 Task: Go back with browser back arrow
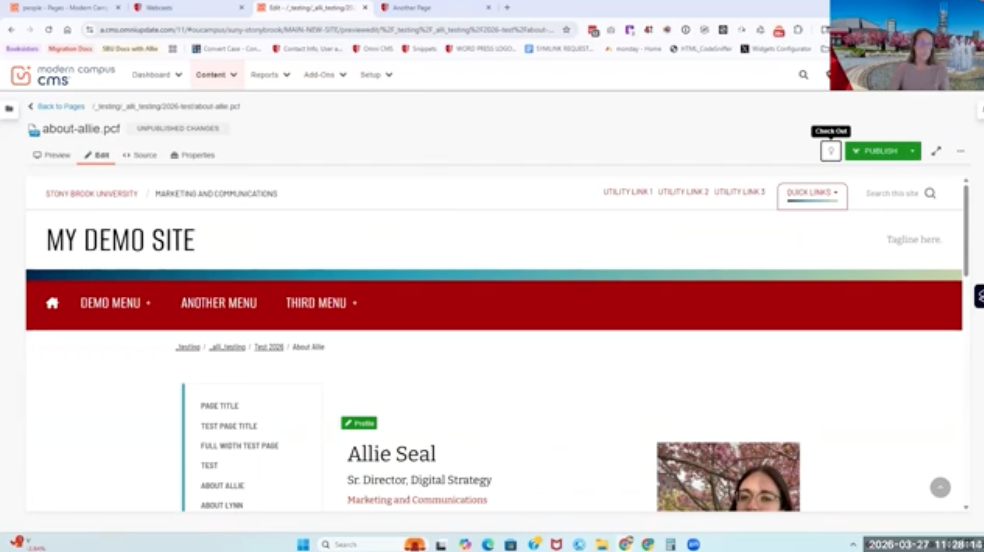[11, 29]
